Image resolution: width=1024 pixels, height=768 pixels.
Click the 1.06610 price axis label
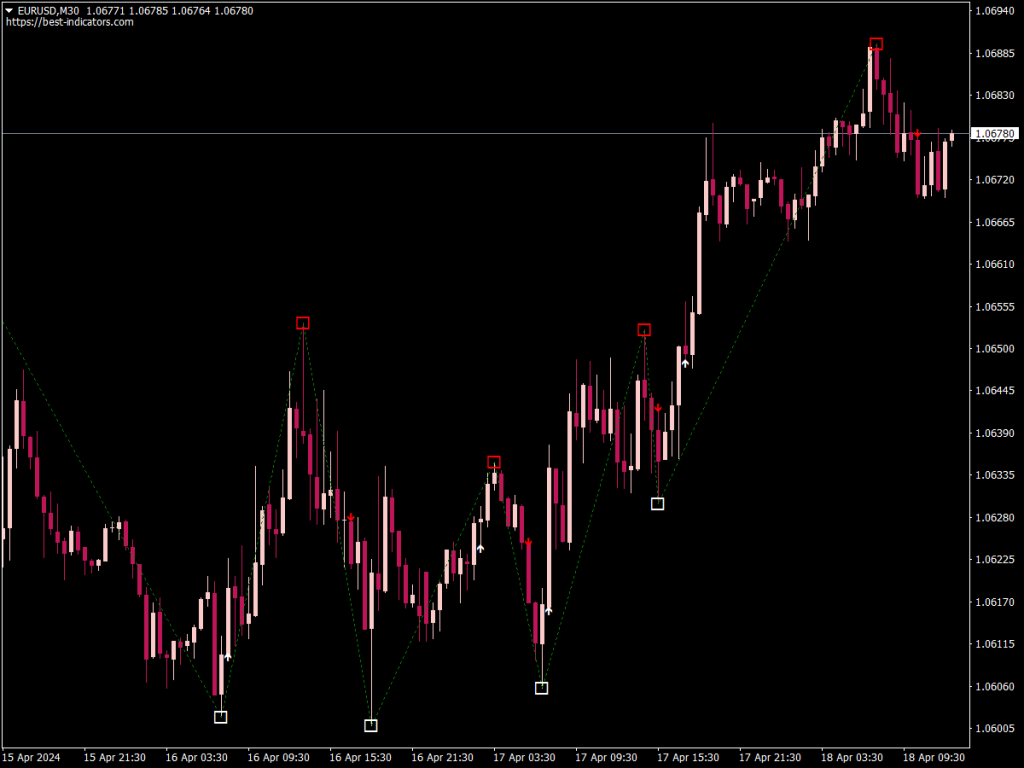995,264
